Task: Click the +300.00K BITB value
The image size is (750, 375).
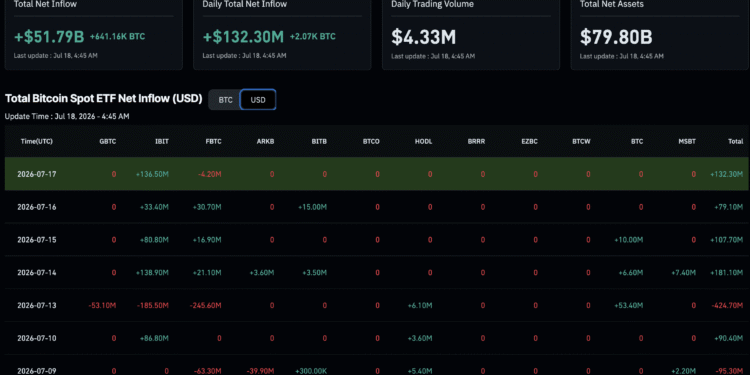Action: click(311, 371)
